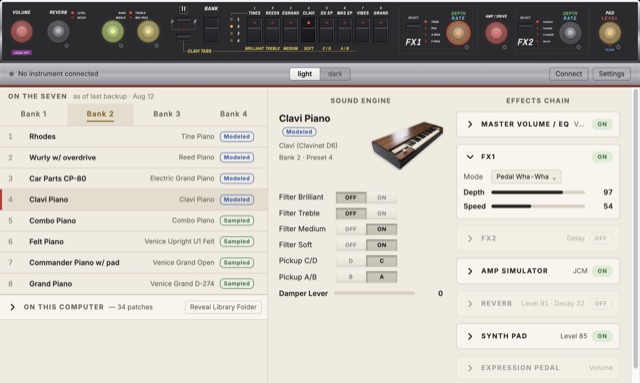
Task: Expand On This Computer patches list
Action: (12, 307)
